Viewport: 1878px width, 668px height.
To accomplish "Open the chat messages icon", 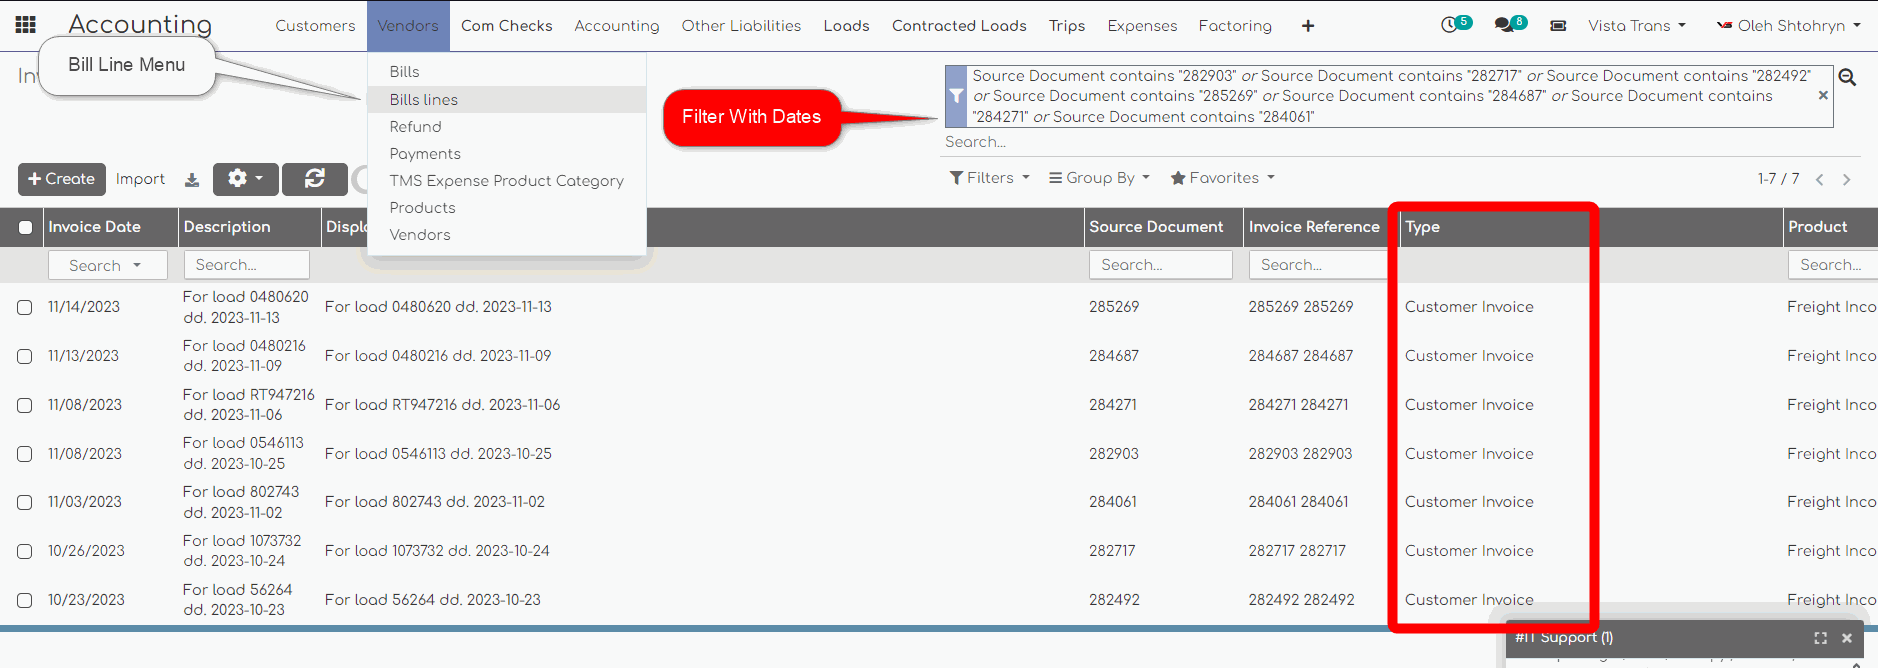I will (1504, 25).
